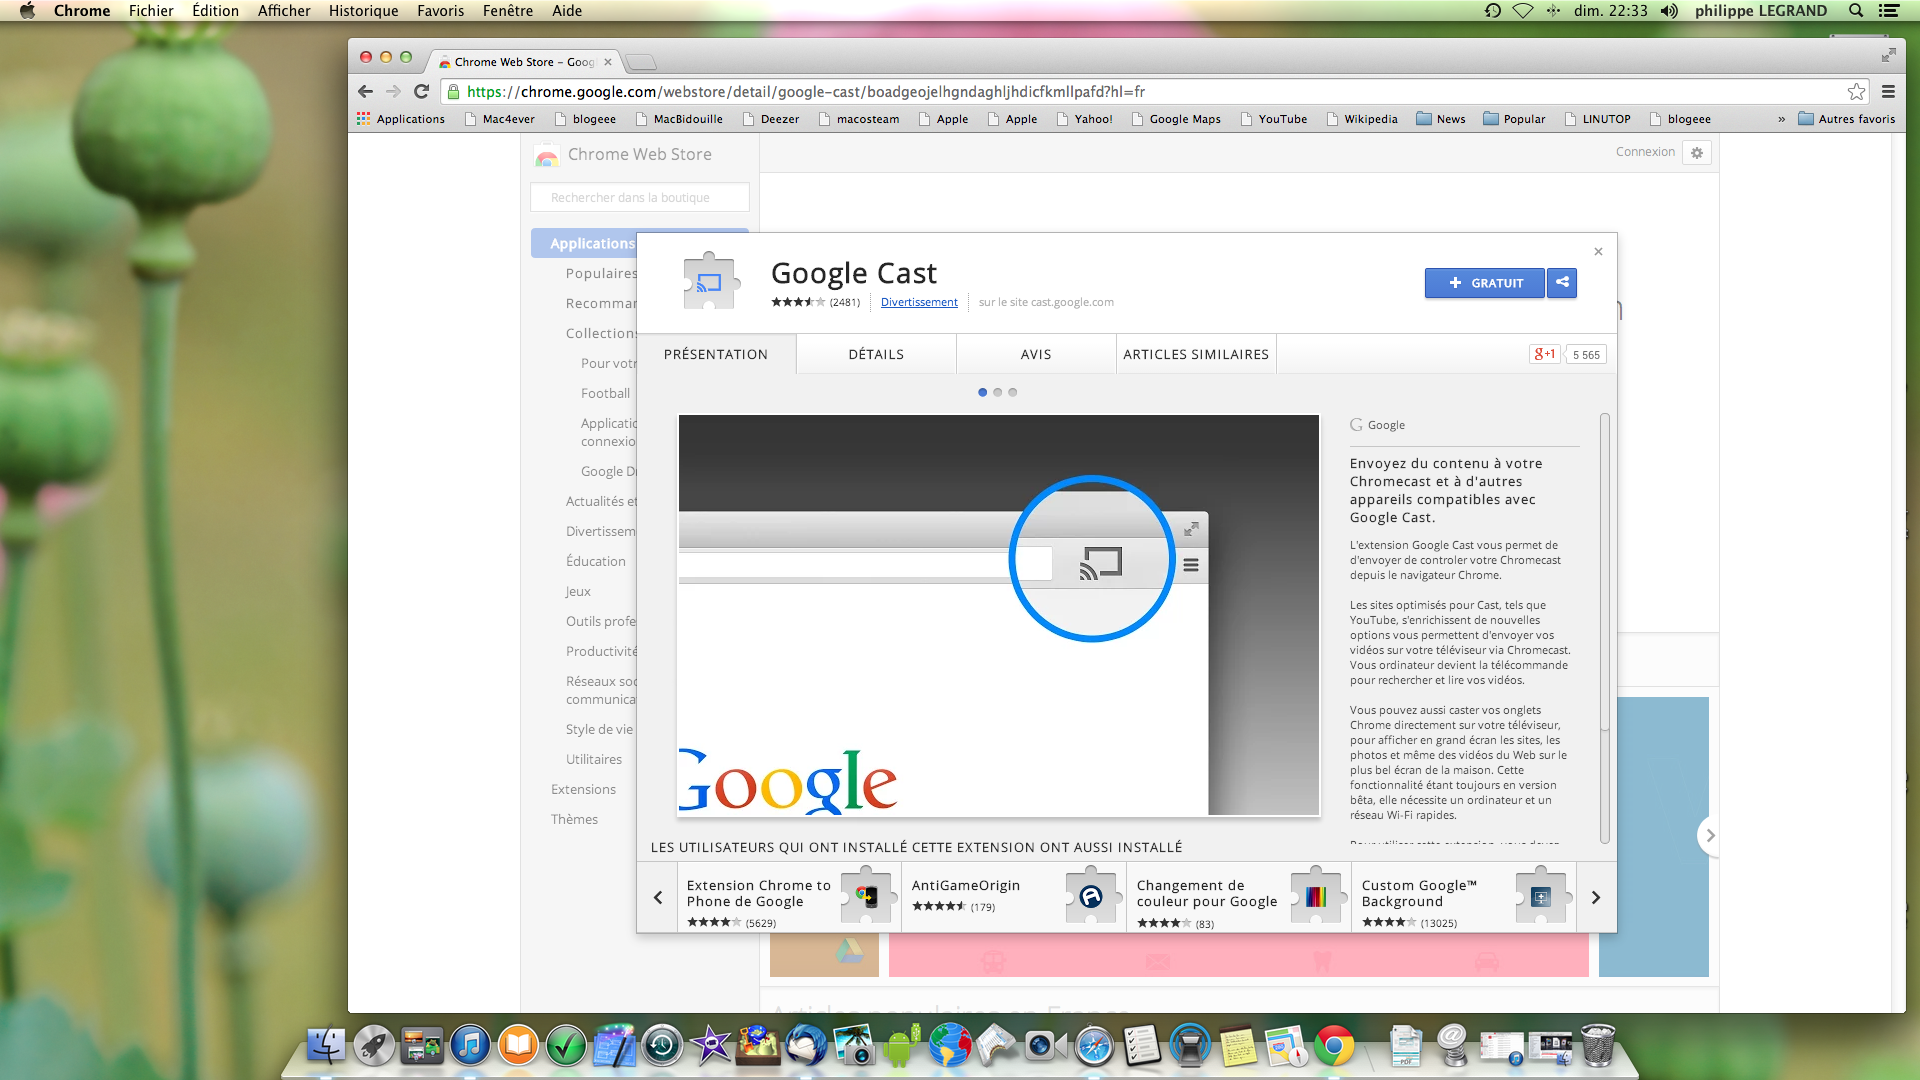The width and height of the screenshot is (1920, 1080).
Task: Click the next arrow on the store background page
Action: pyautogui.click(x=1710, y=836)
